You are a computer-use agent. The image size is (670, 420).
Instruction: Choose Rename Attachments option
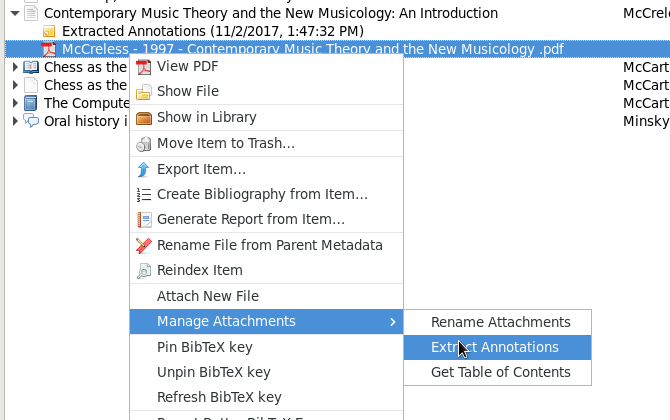500,323
